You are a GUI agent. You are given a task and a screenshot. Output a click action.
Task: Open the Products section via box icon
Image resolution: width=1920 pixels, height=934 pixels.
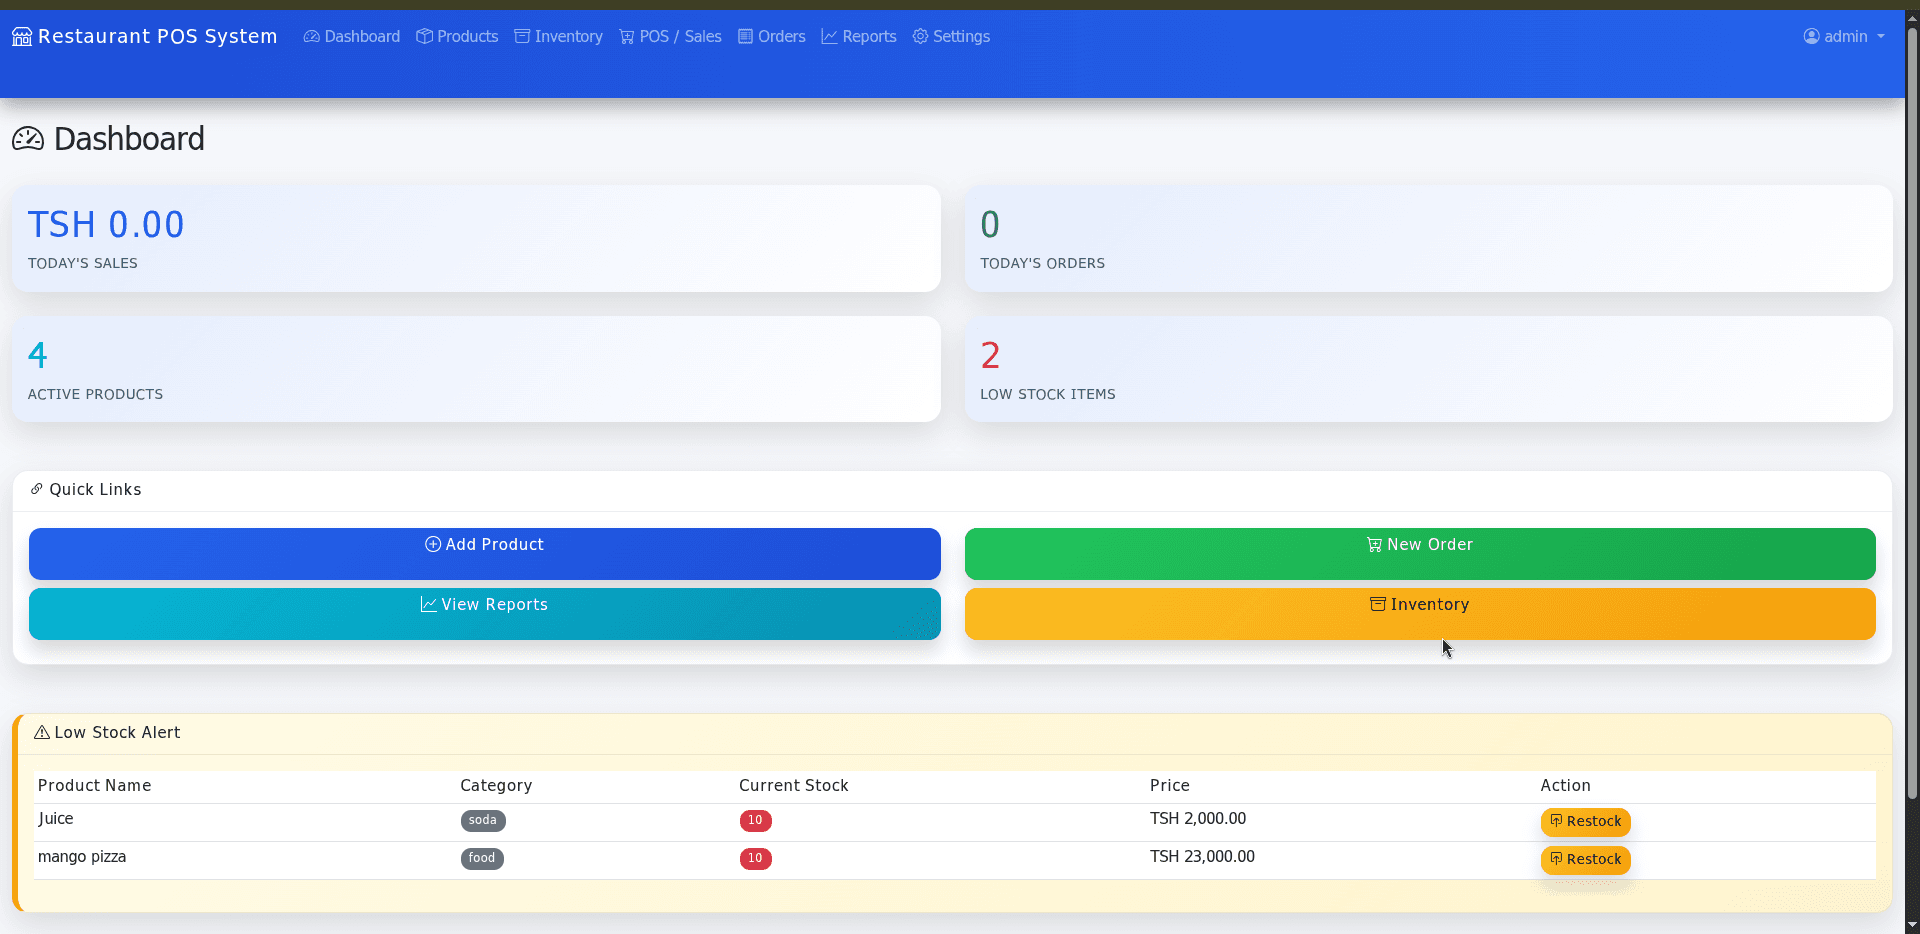click(424, 36)
